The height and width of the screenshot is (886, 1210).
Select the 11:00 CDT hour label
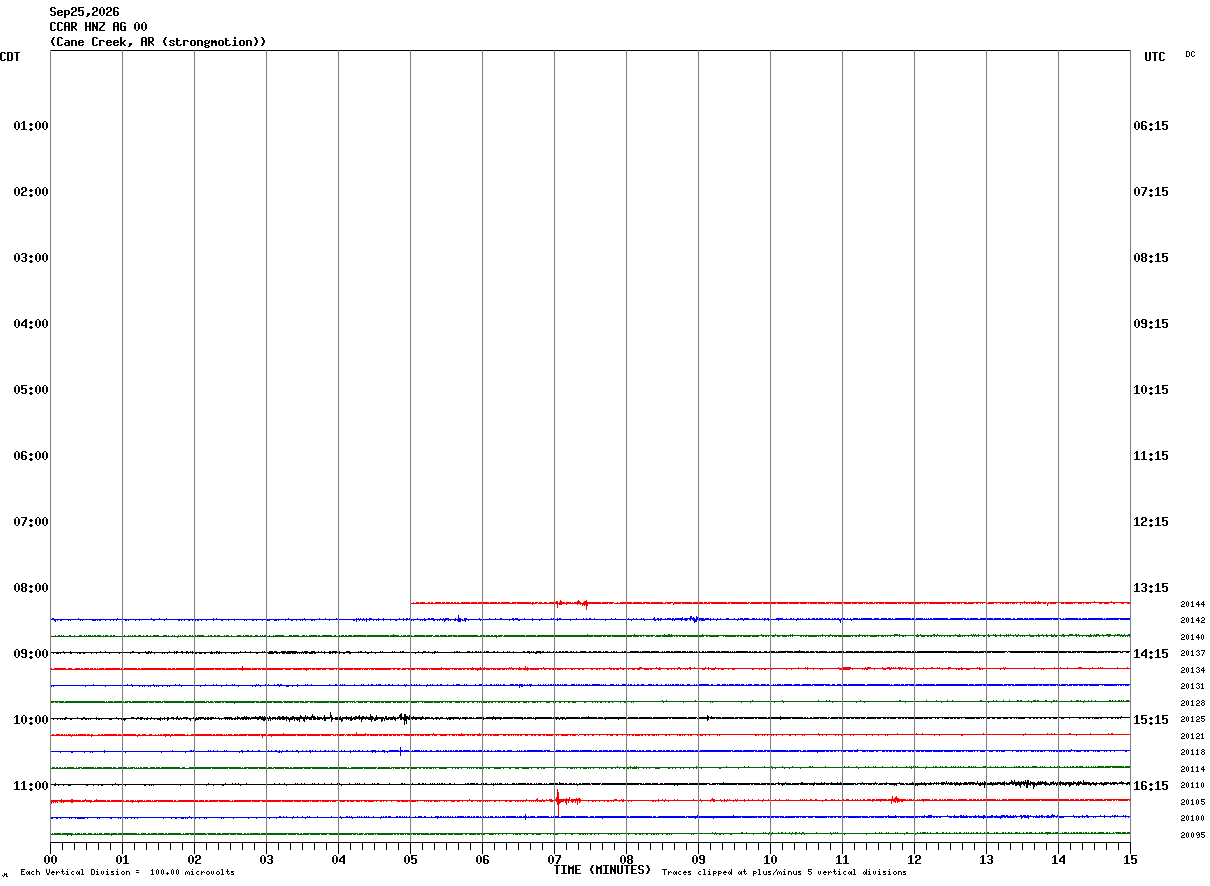pyautogui.click(x=31, y=785)
